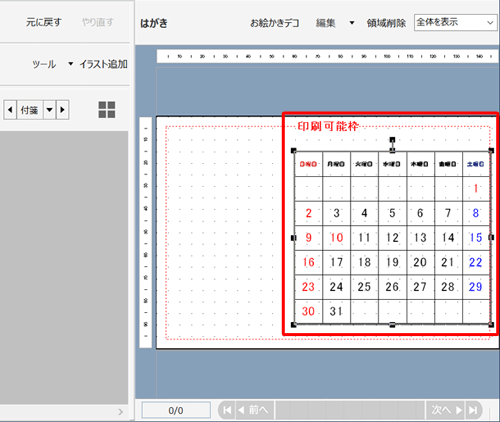Screen dimensions: 500x422
Task: Jump to first page icon
Action: (227, 410)
